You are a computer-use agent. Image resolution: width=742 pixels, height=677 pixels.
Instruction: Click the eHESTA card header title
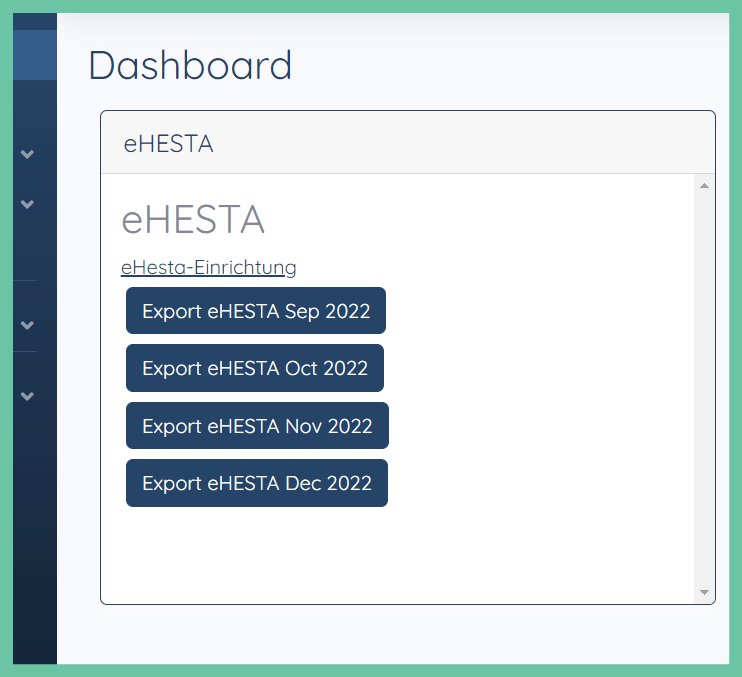[168, 144]
